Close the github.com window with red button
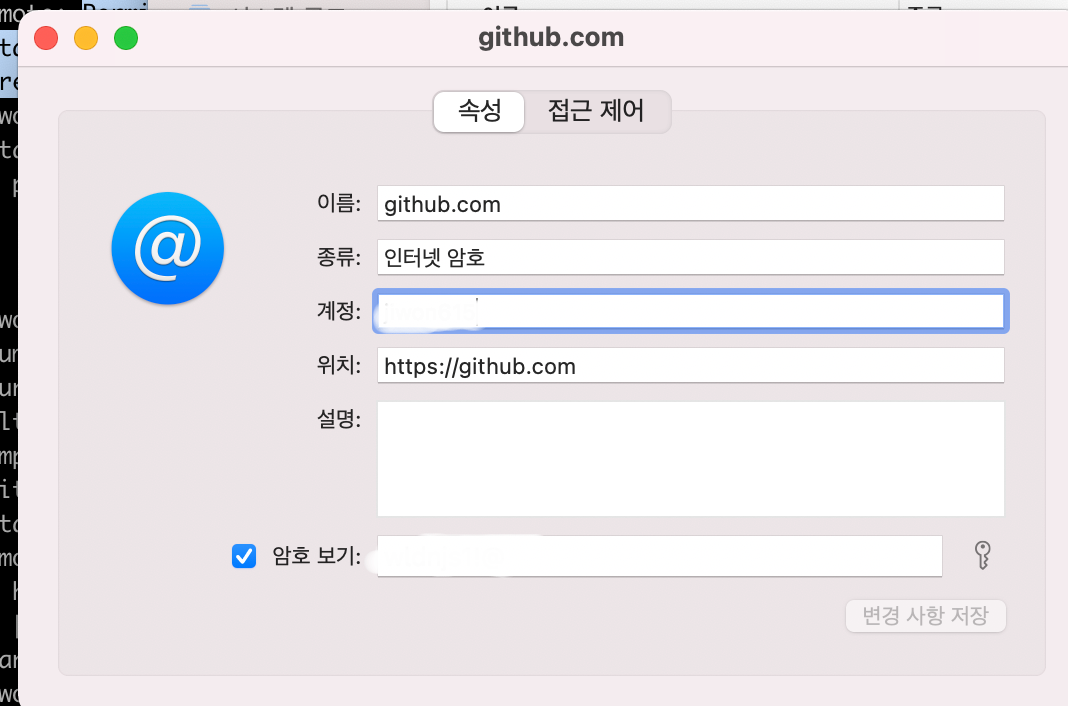 (46, 38)
